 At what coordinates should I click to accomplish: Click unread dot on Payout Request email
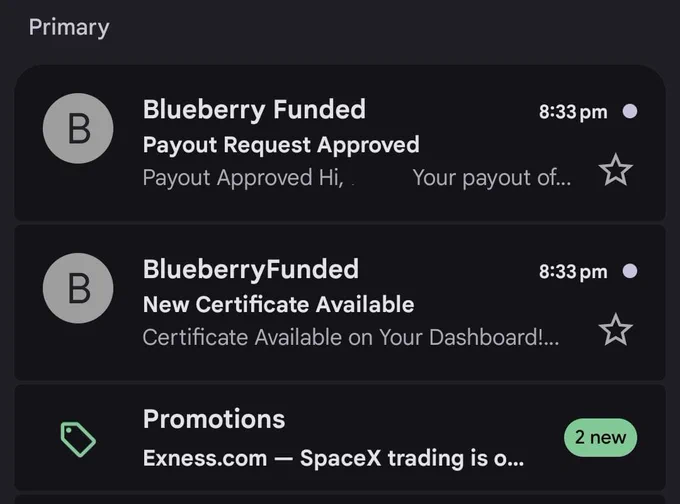[630, 111]
